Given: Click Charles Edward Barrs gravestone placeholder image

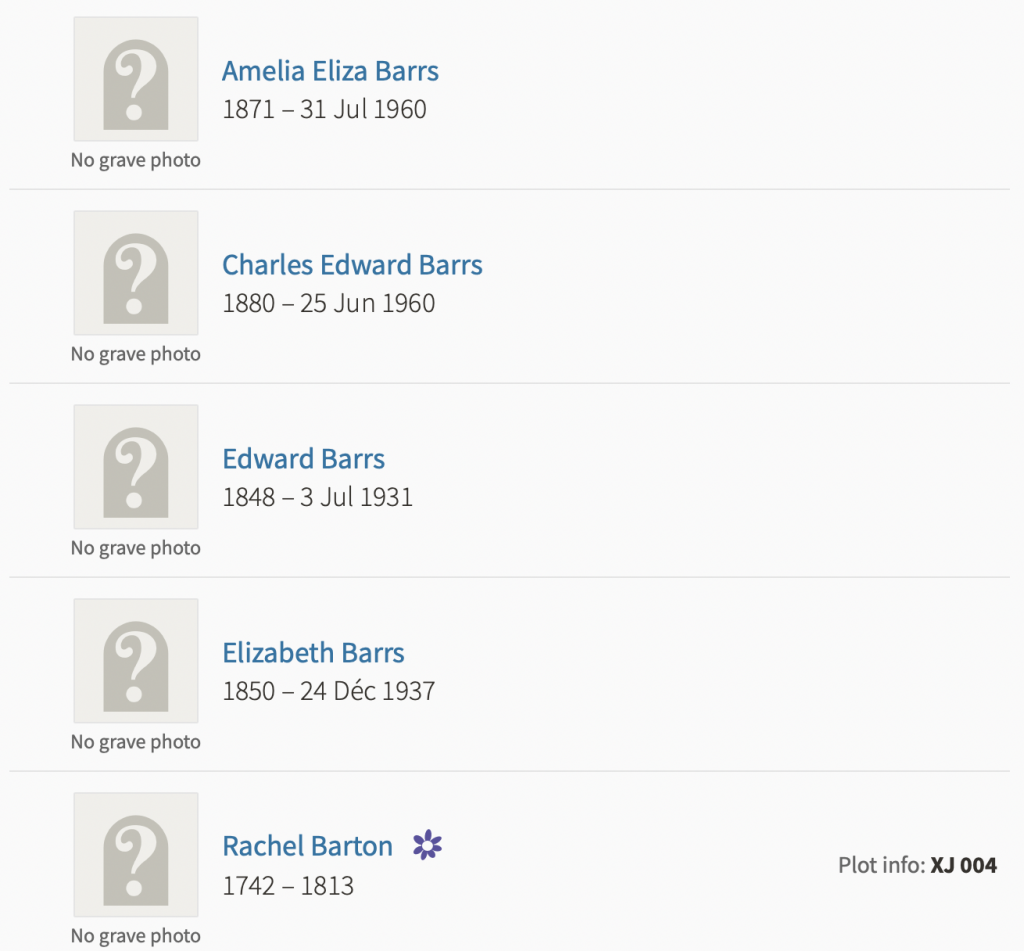Looking at the screenshot, I should click(136, 273).
